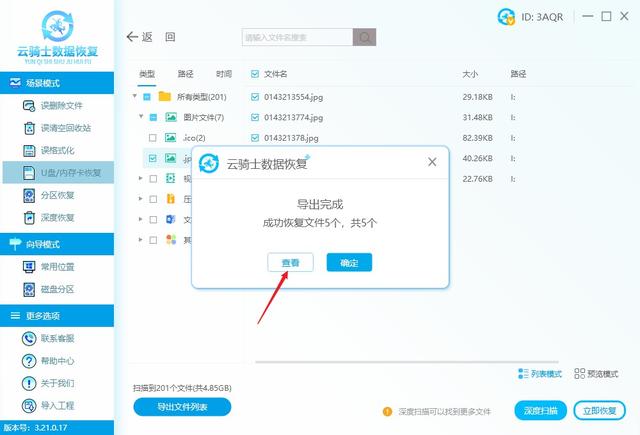640x435 pixels.
Task: Click the search magnifier button
Action: 364,37
